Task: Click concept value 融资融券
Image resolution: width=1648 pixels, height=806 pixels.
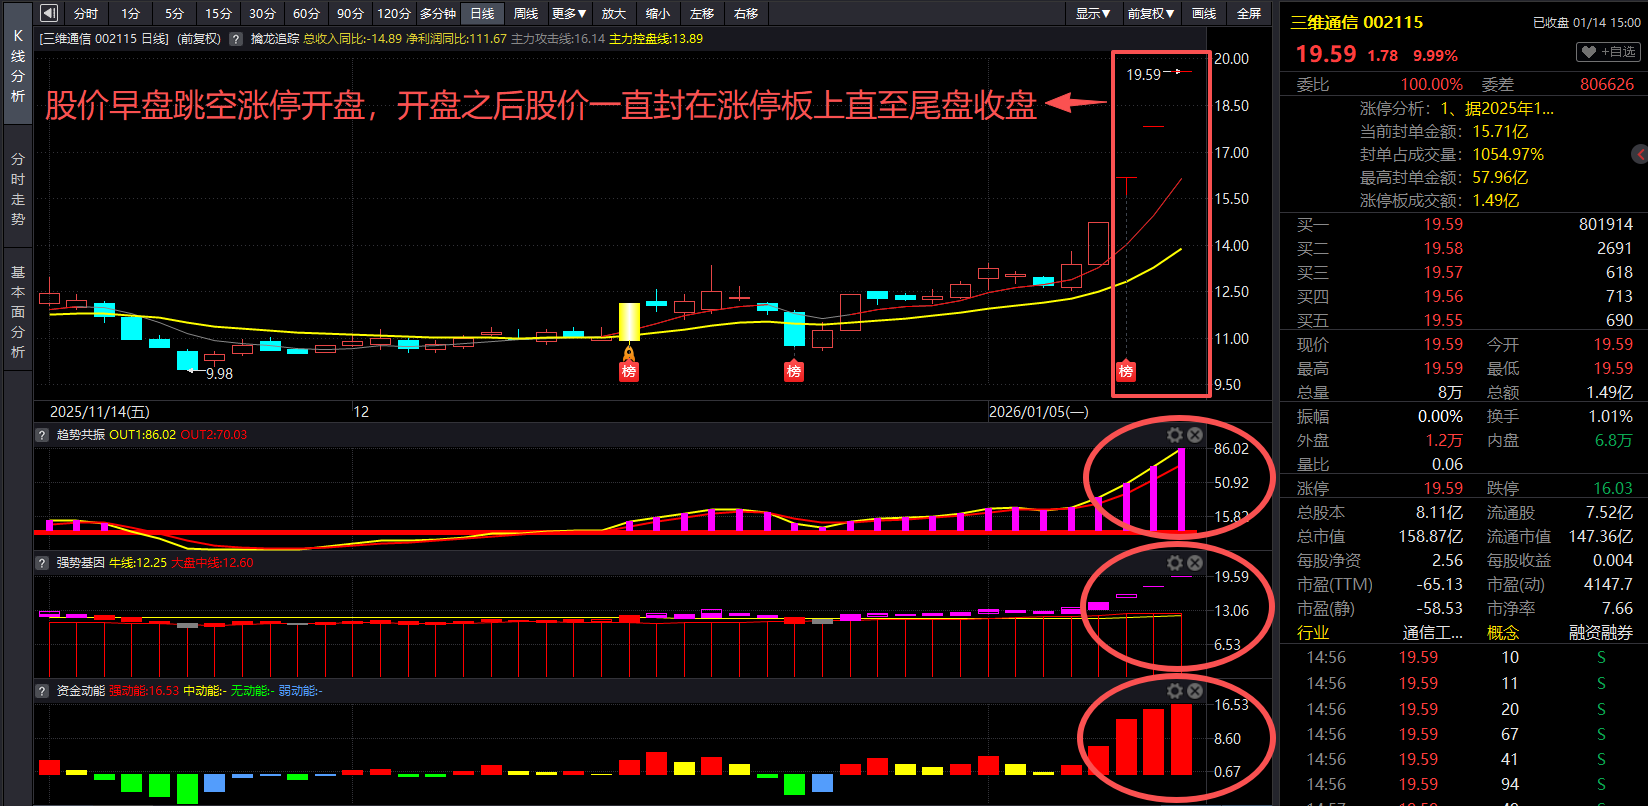Action: tap(1600, 632)
